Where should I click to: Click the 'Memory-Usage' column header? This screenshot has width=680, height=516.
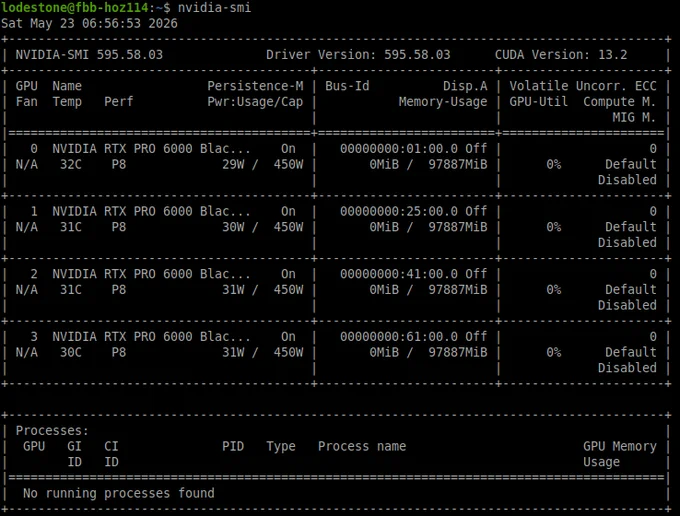coord(443,101)
